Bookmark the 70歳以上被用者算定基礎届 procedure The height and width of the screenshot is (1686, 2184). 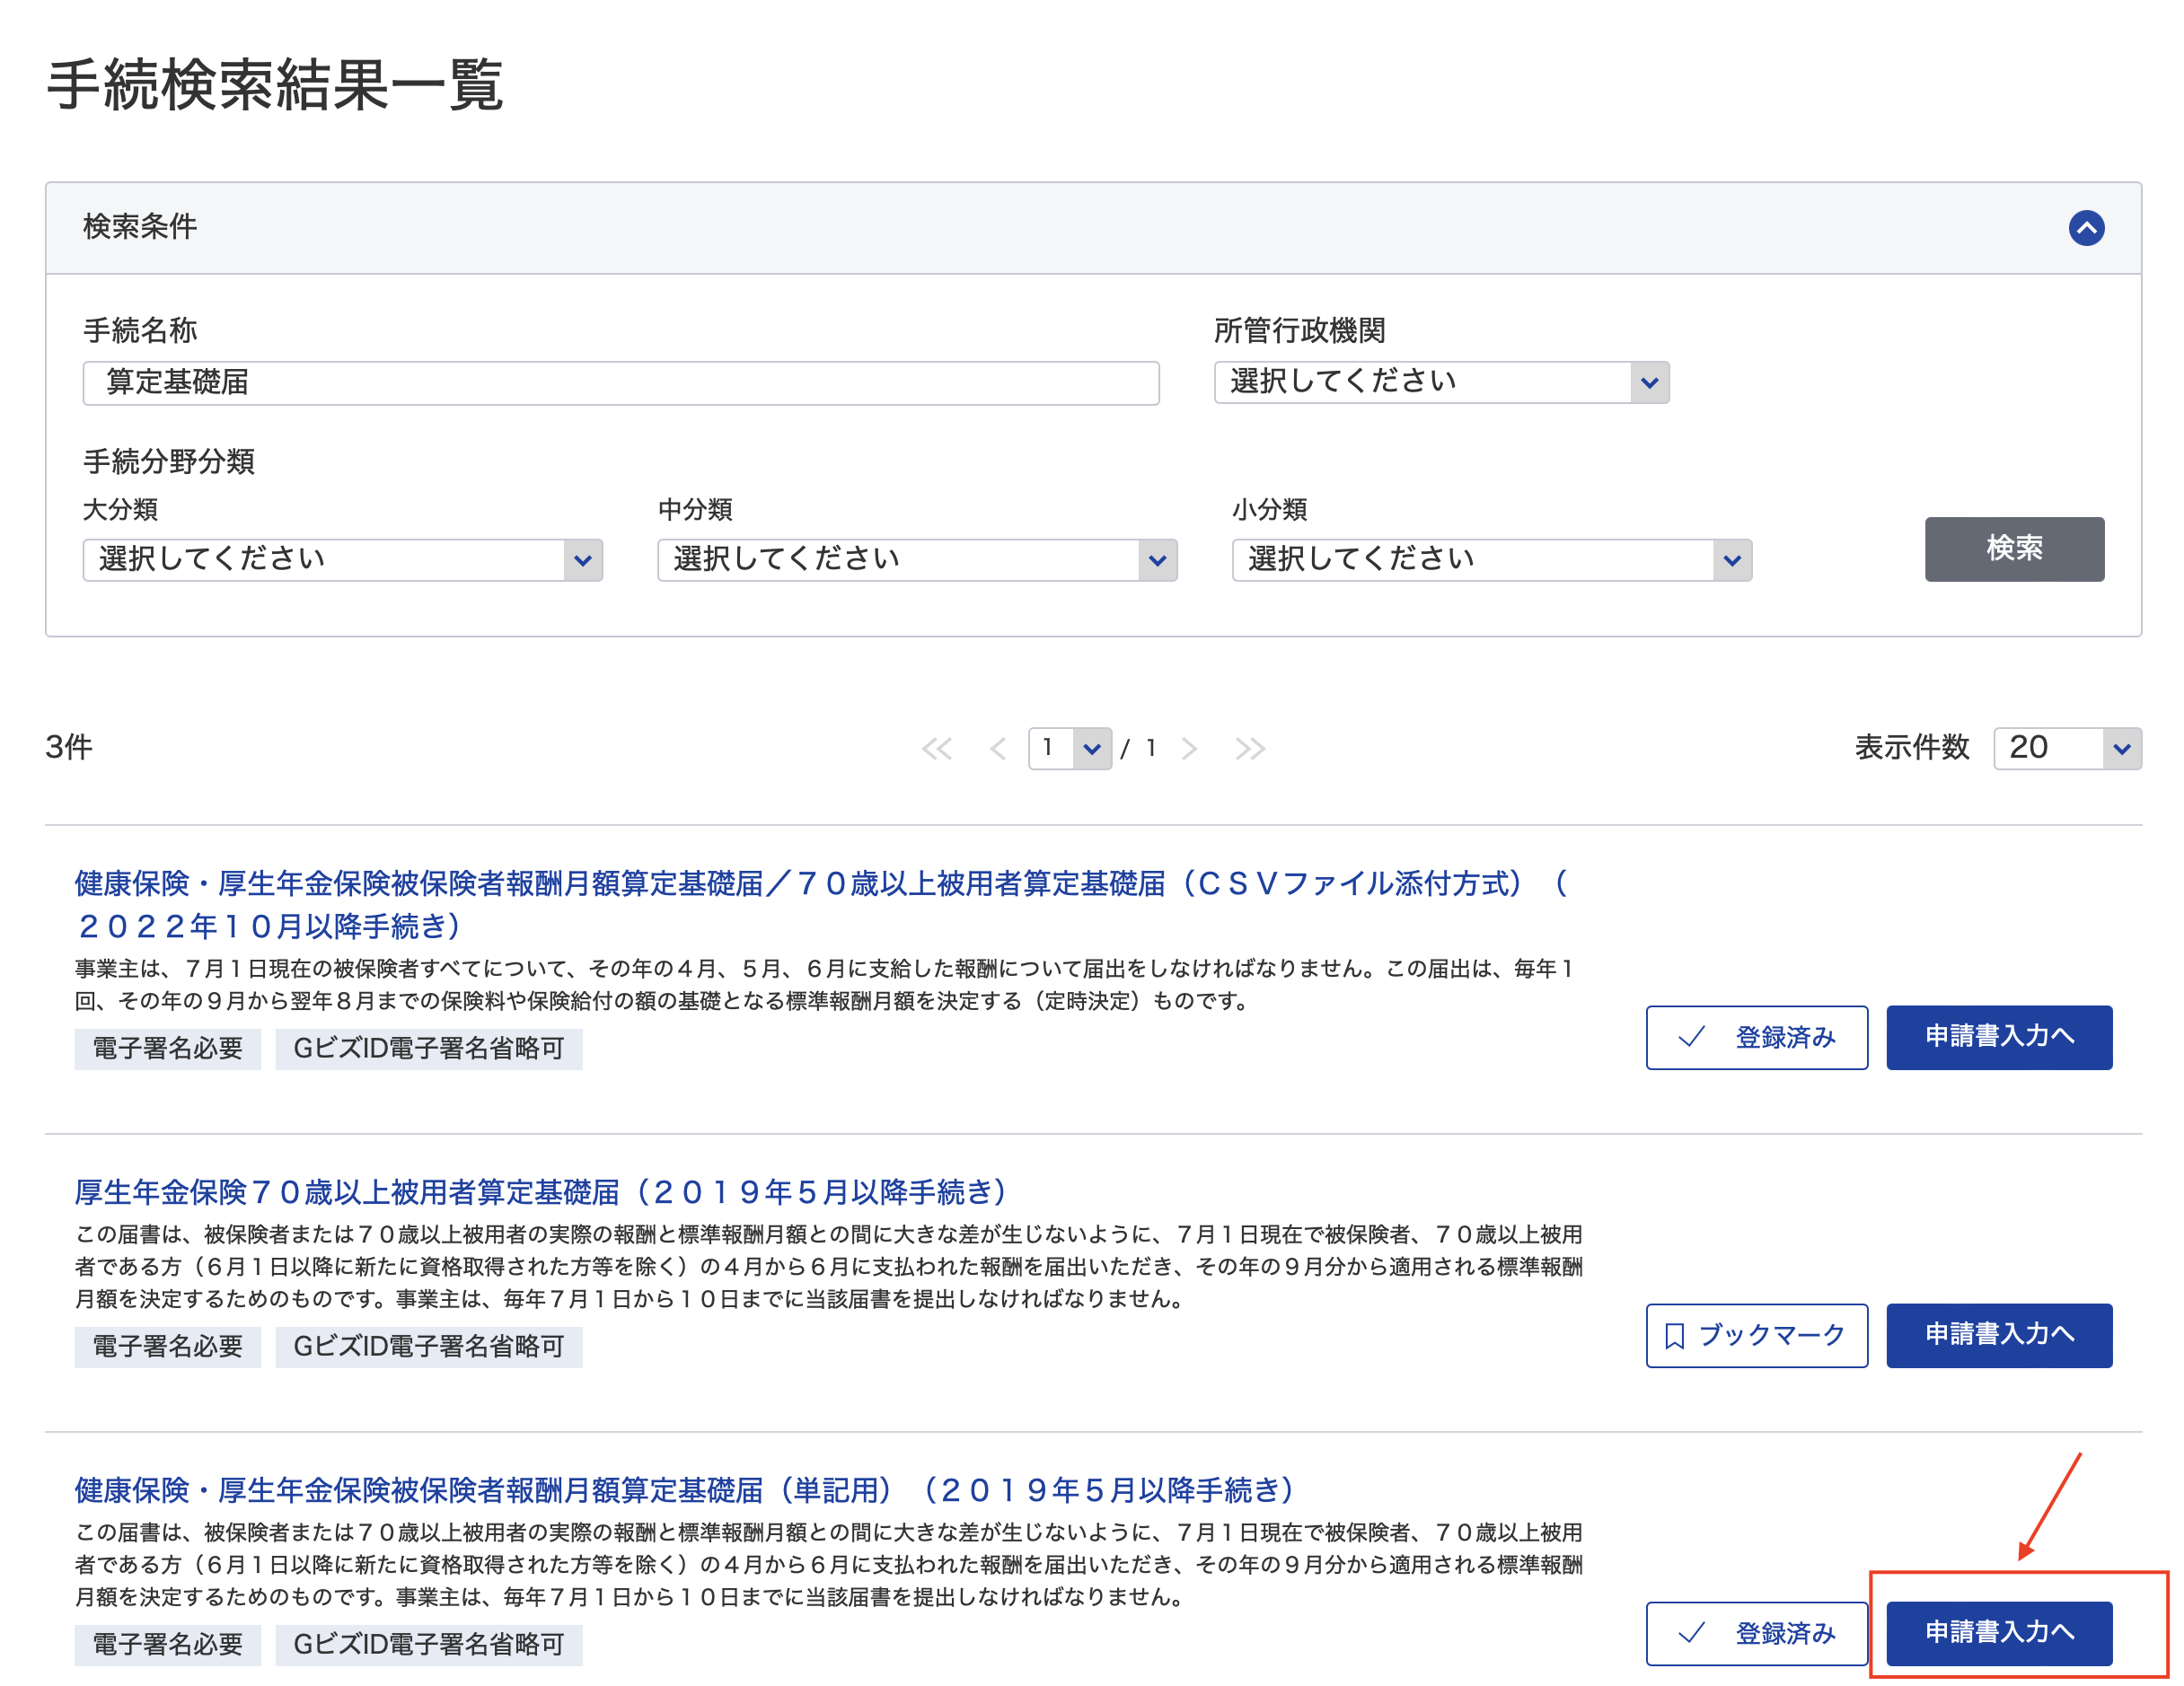pos(1756,1335)
